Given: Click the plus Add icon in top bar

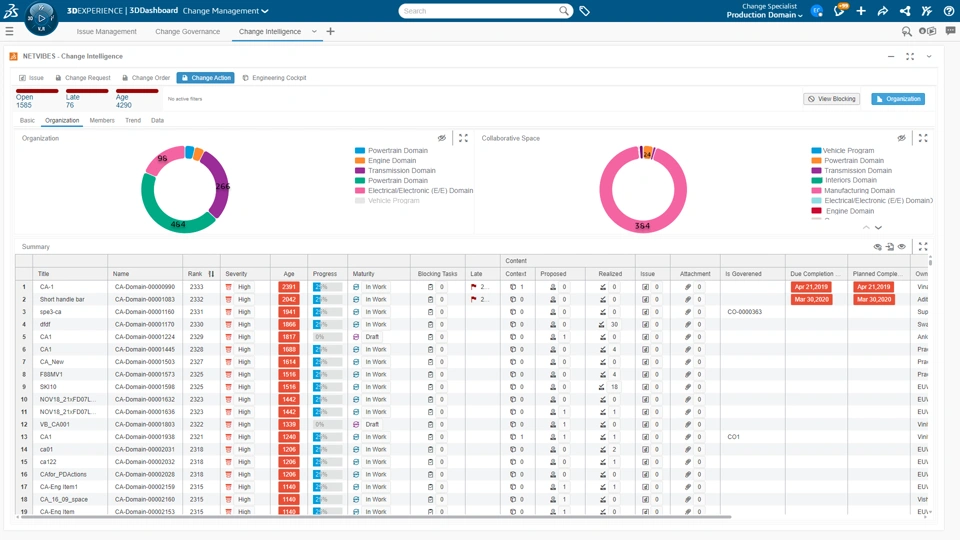Looking at the screenshot, I should (x=861, y=11).
